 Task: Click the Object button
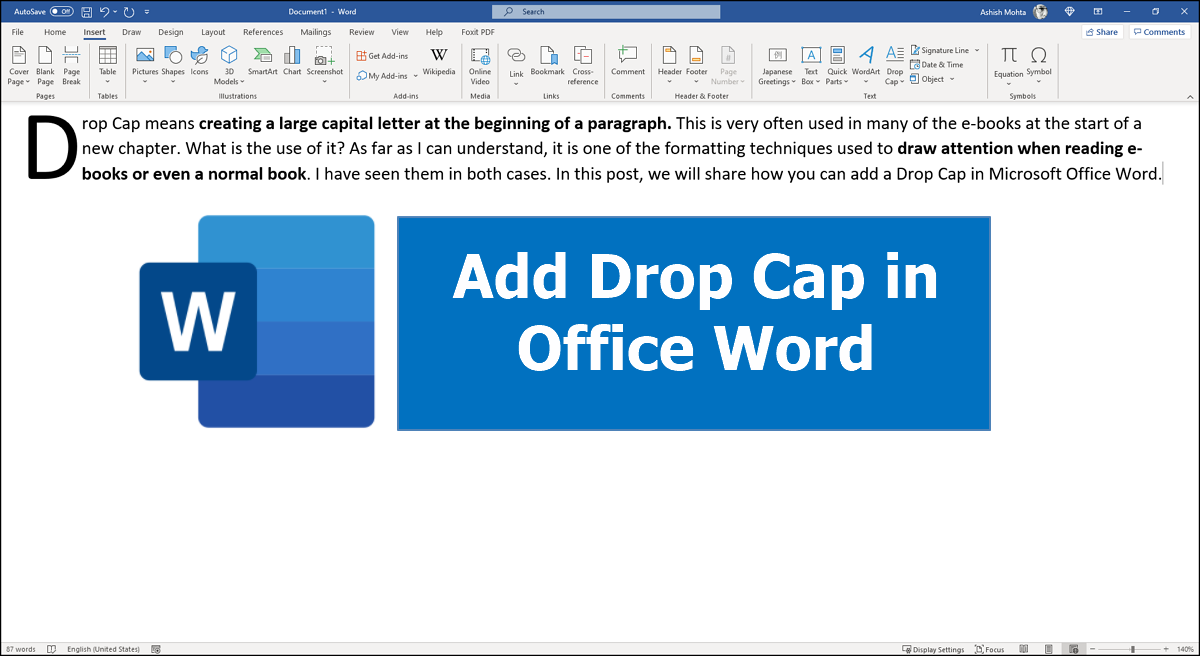pyautogui.click(x=927, y=79)
